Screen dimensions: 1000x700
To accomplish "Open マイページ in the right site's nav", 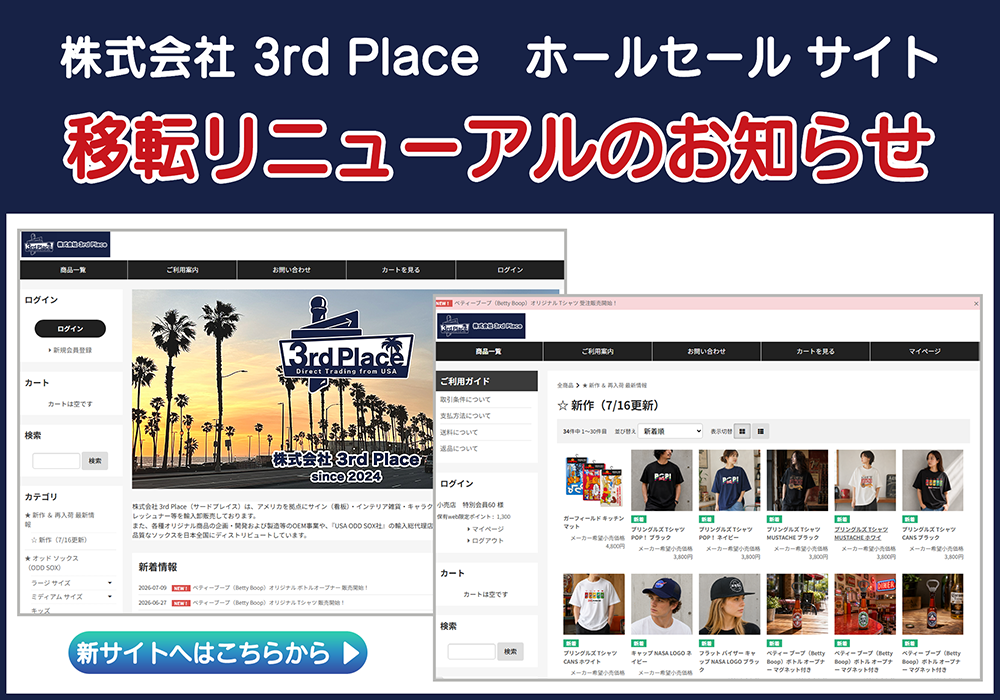I will click(x=925, y=351).
